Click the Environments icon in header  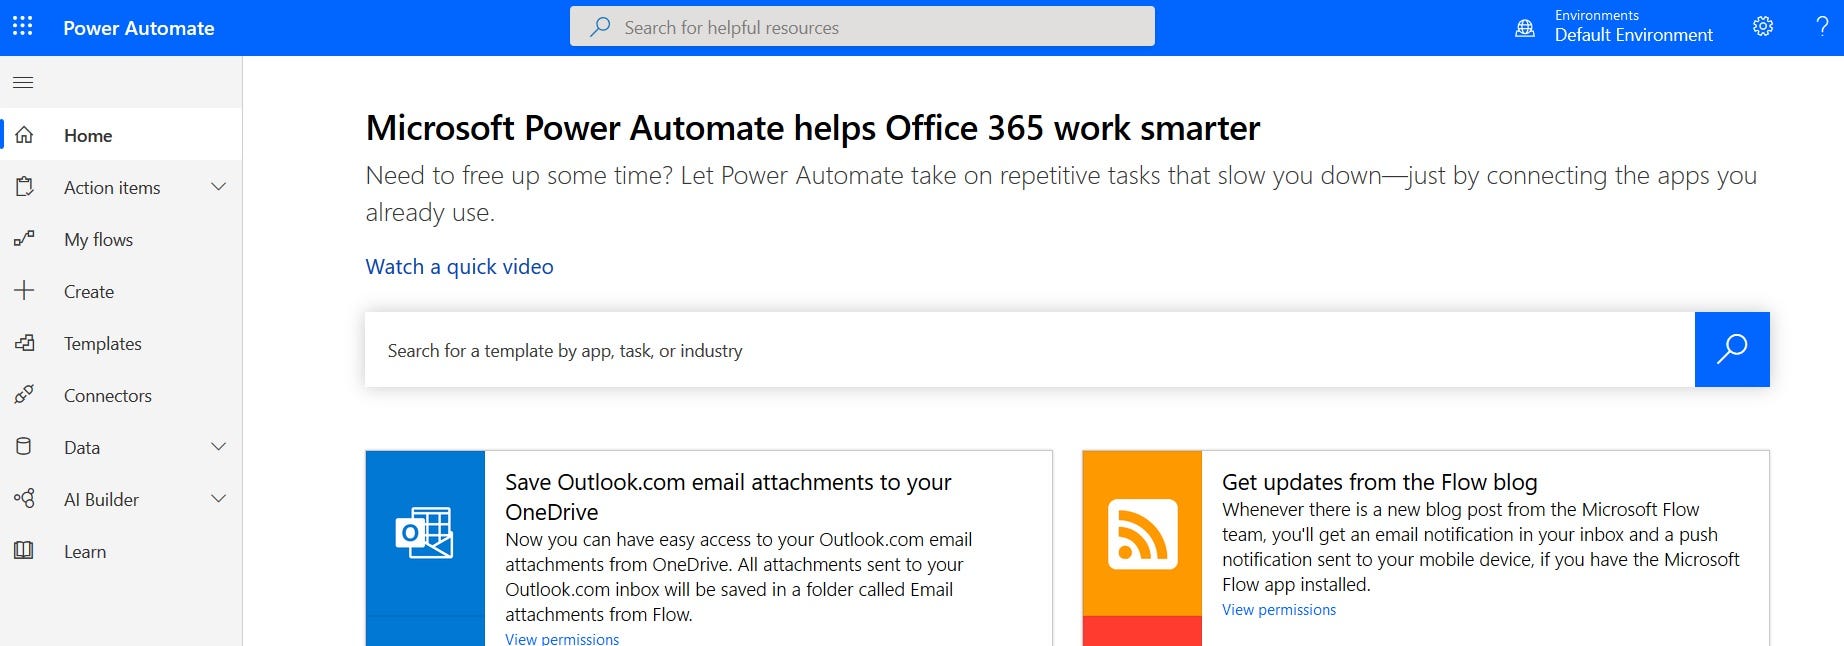pyautogui.click(x=1524, y=28)
